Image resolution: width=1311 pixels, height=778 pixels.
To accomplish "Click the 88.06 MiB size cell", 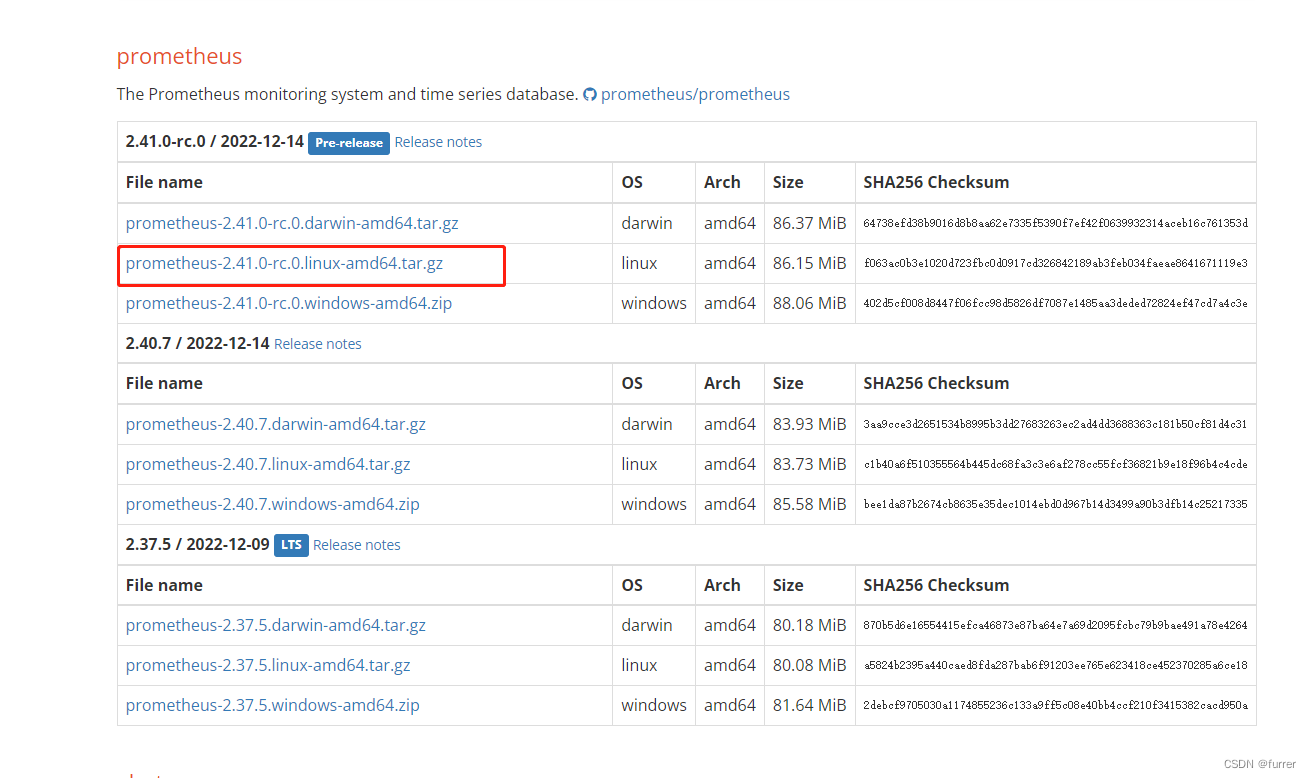I will pyautogui.click(x=809, y=303).
